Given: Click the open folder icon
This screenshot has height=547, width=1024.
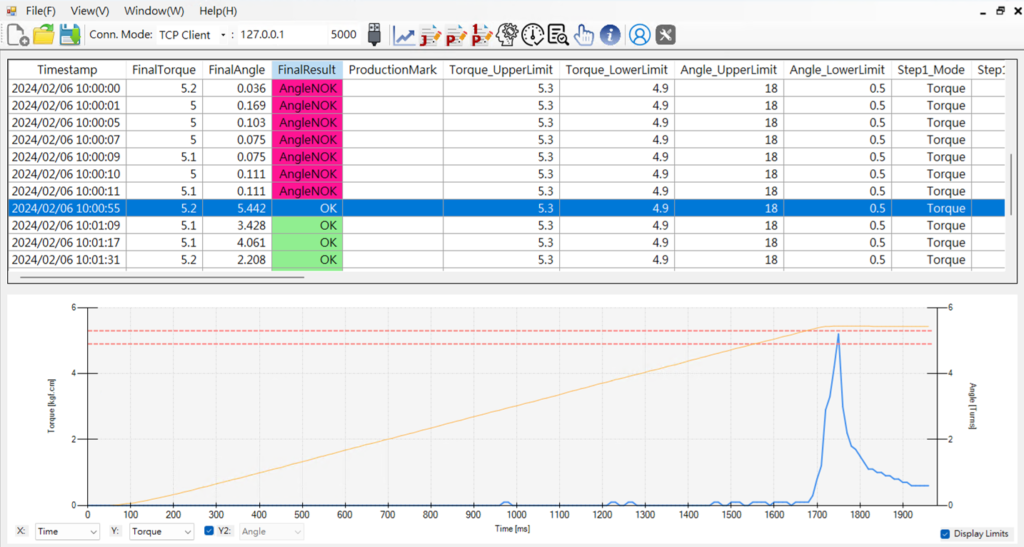Looking at the screenshot, I should (44, 35).
